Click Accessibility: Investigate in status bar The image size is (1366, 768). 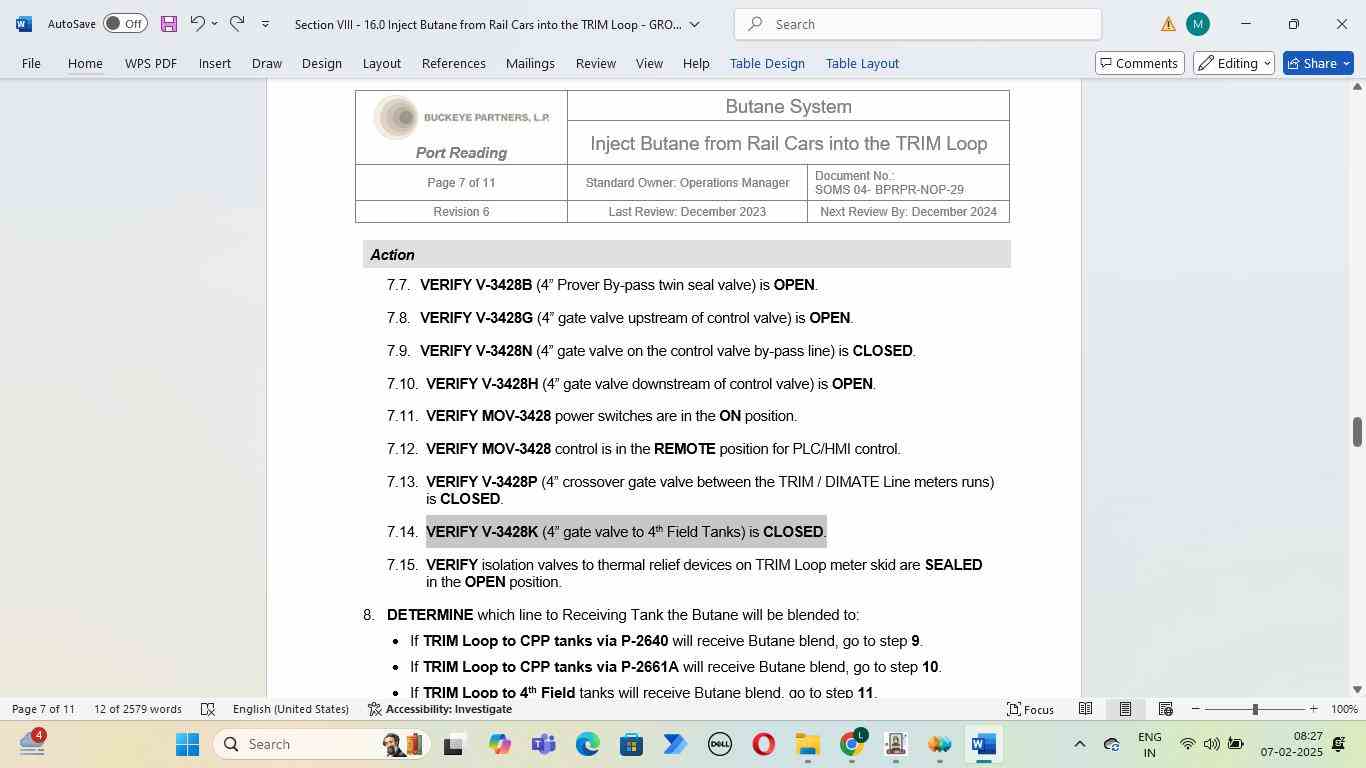tap(440, 709)
